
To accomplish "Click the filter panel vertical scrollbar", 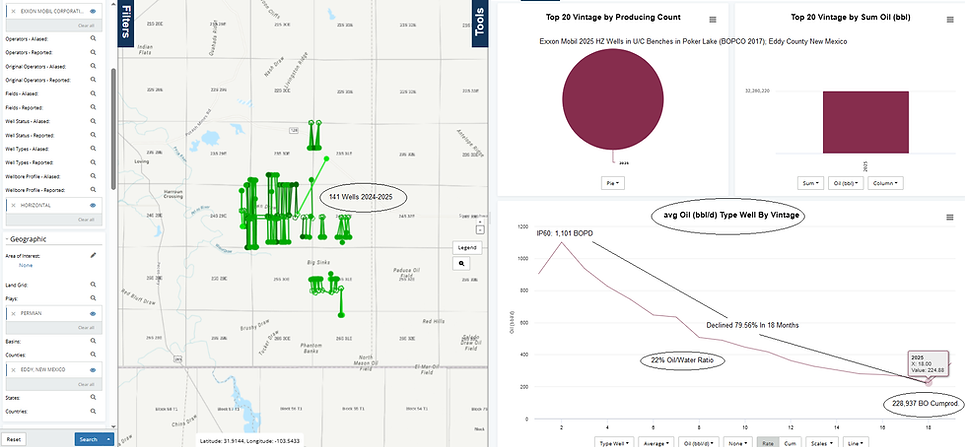I will pos(113,129).
